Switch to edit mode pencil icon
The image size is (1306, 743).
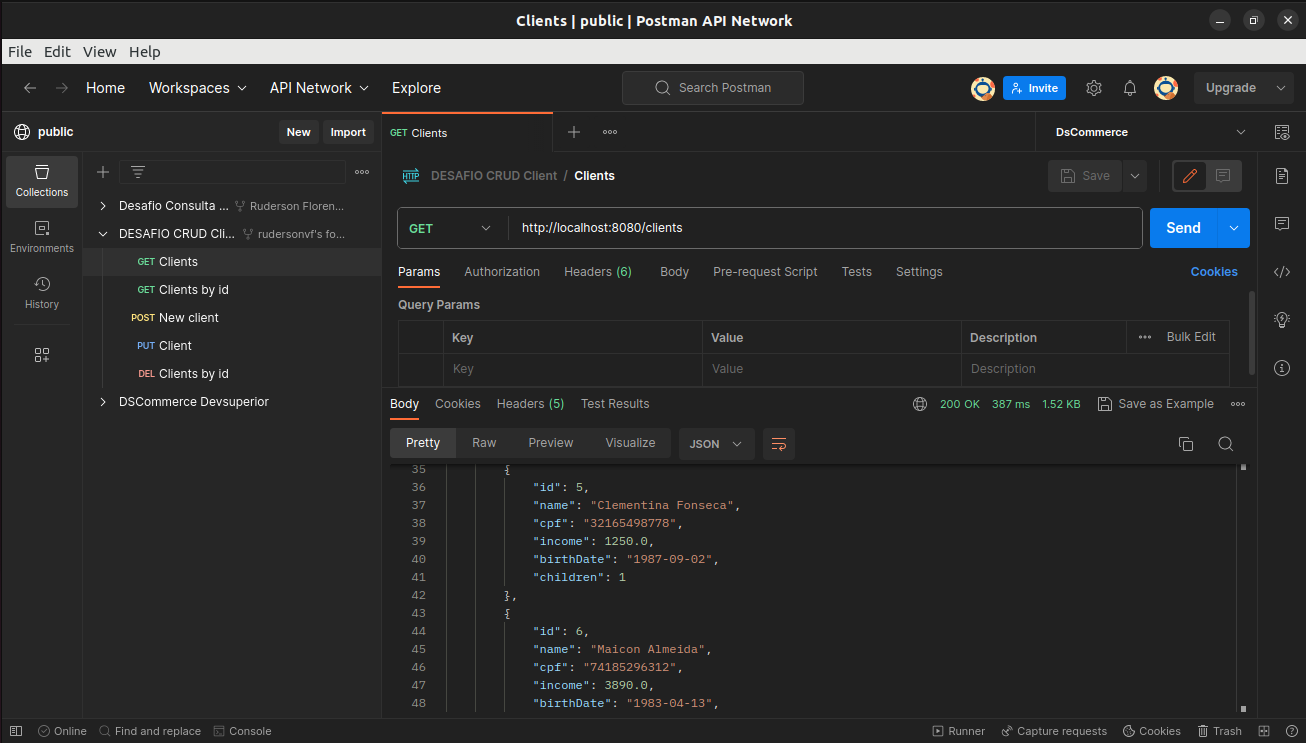[1190, 176]
